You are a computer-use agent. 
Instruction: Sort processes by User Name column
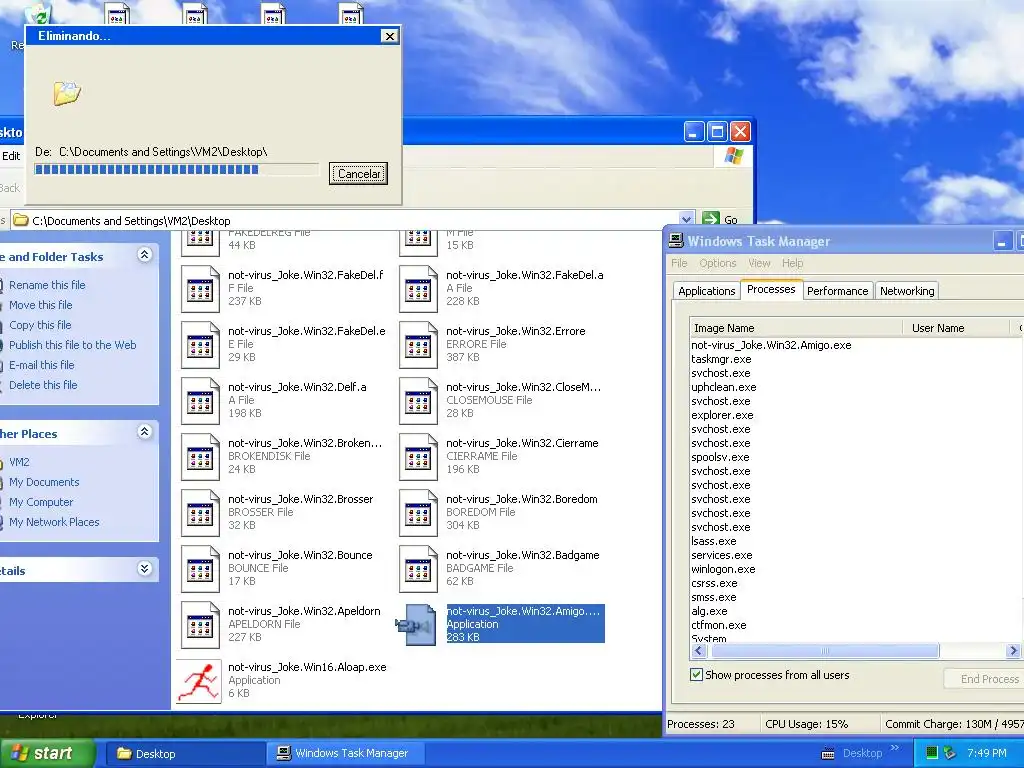[956, 328]
